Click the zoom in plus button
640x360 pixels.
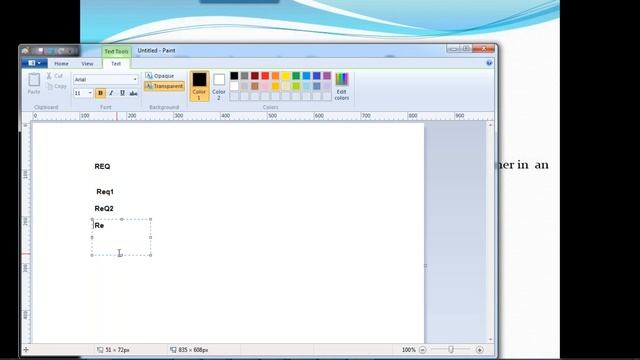[x=480, y=350]
